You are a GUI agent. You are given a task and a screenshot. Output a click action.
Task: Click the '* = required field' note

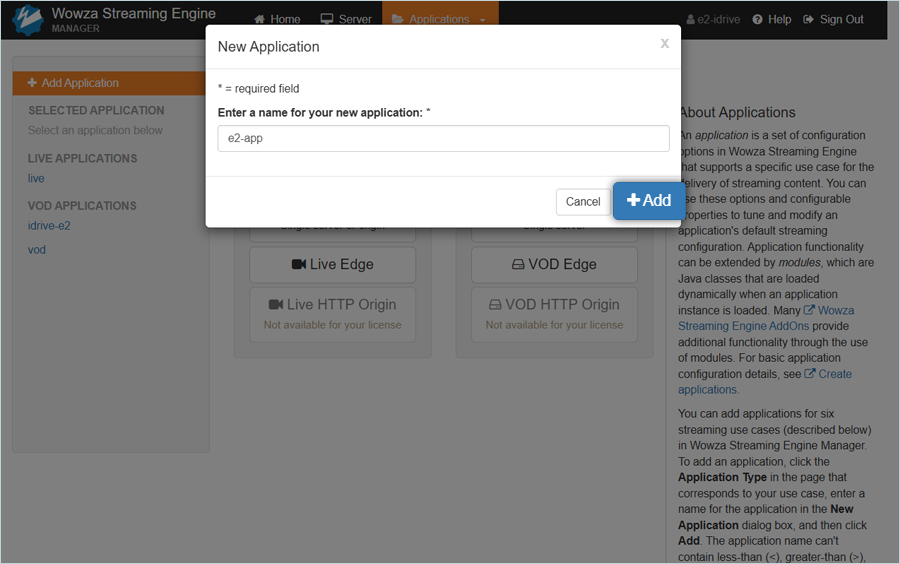(258, 89)
